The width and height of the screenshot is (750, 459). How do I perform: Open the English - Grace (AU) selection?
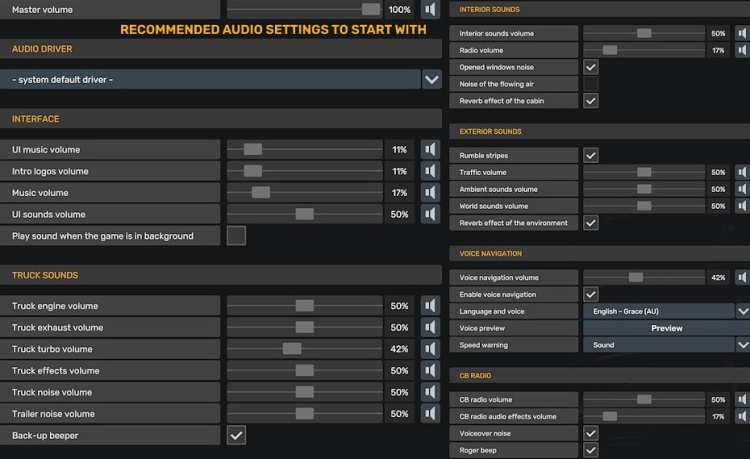(659, 311)
